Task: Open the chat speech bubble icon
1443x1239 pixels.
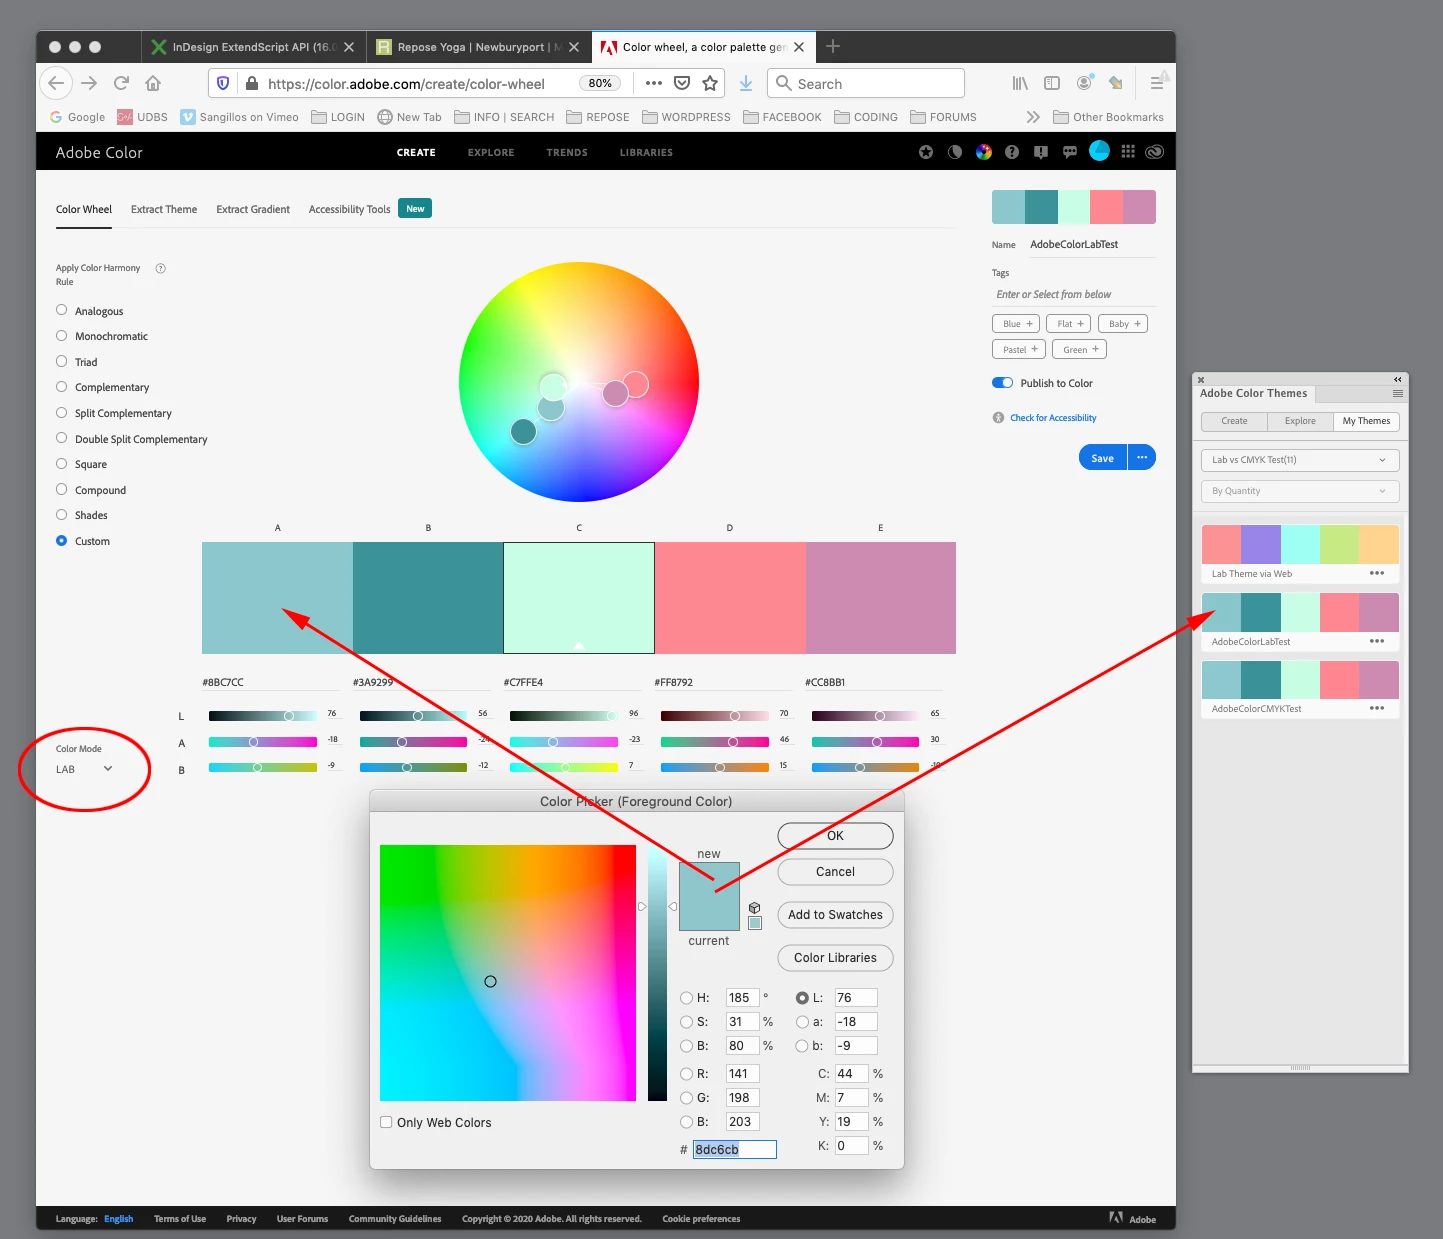Action: [1070, 152]
